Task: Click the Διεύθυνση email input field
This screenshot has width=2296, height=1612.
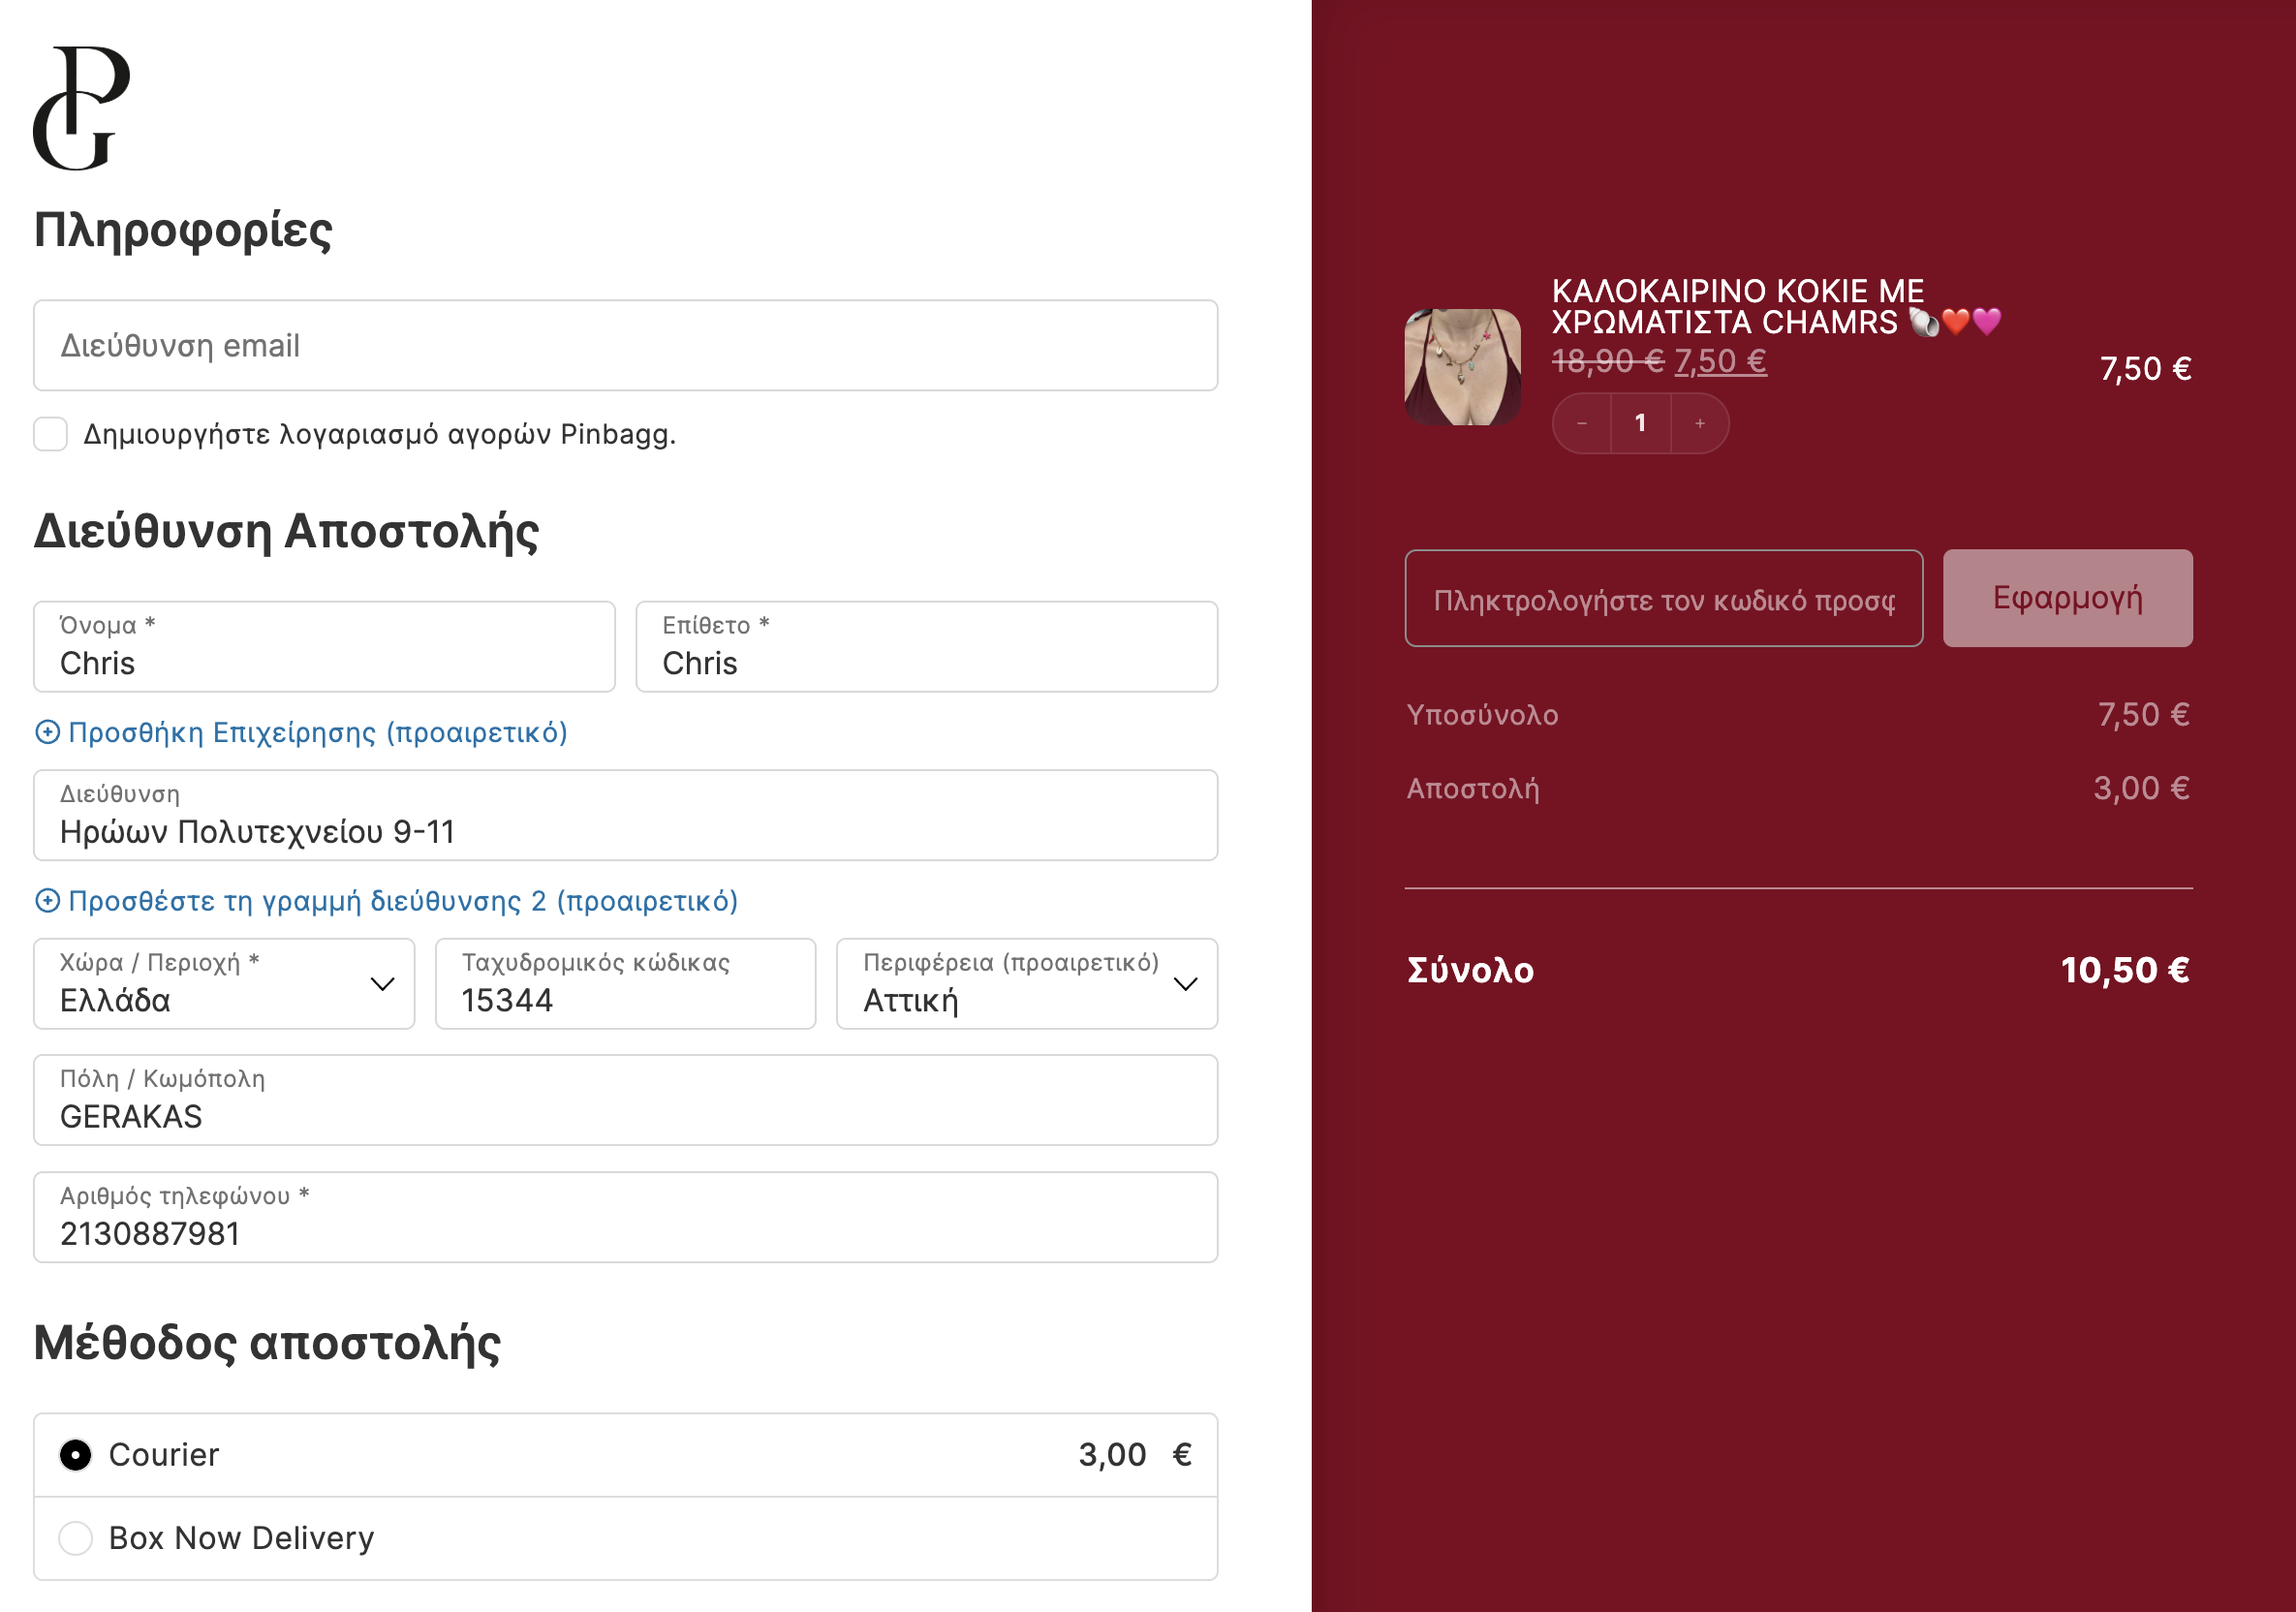Action: [x=626, y=345]
